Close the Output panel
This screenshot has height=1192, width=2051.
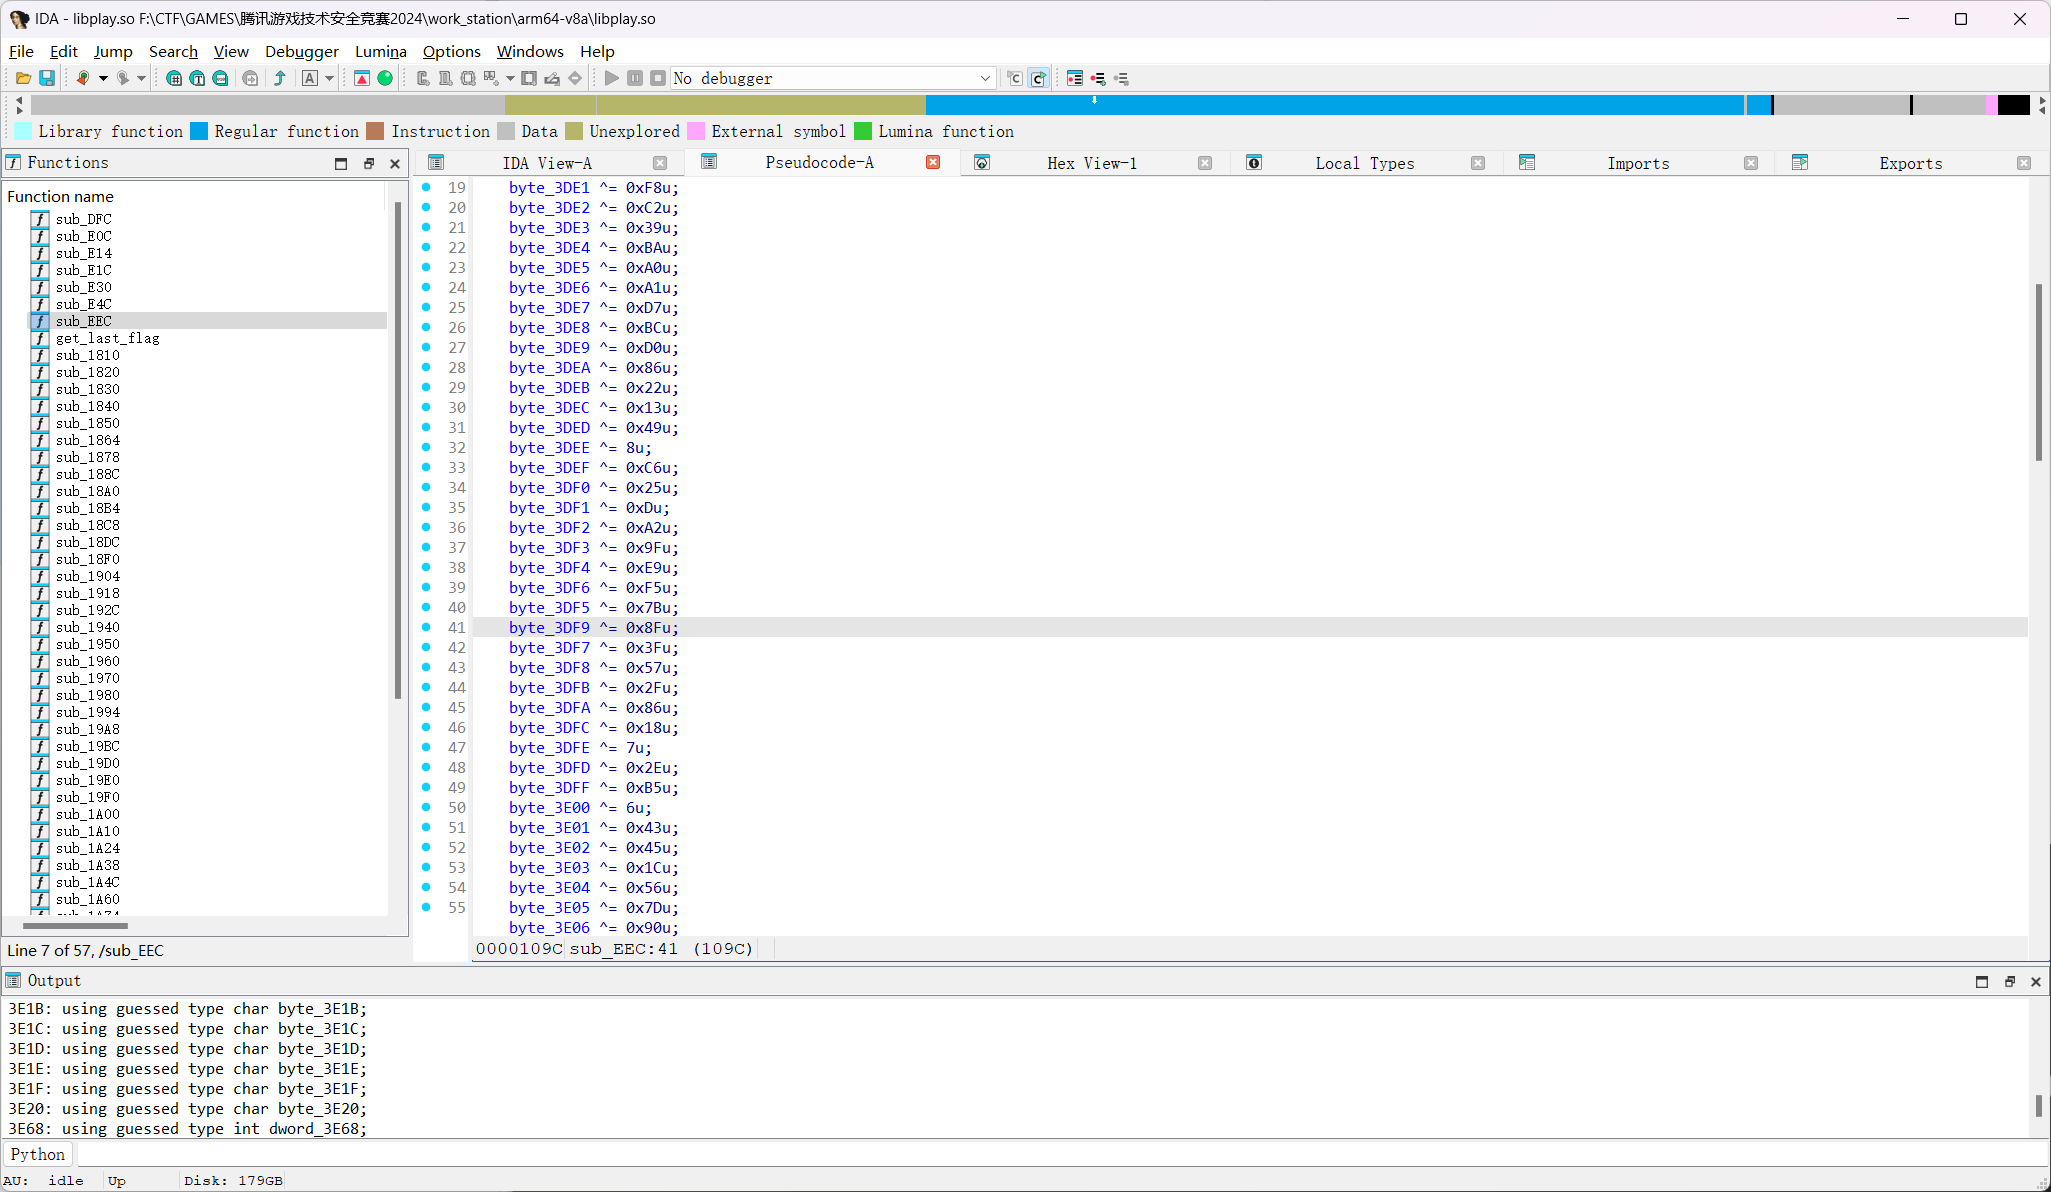(x=2036, y=981)
